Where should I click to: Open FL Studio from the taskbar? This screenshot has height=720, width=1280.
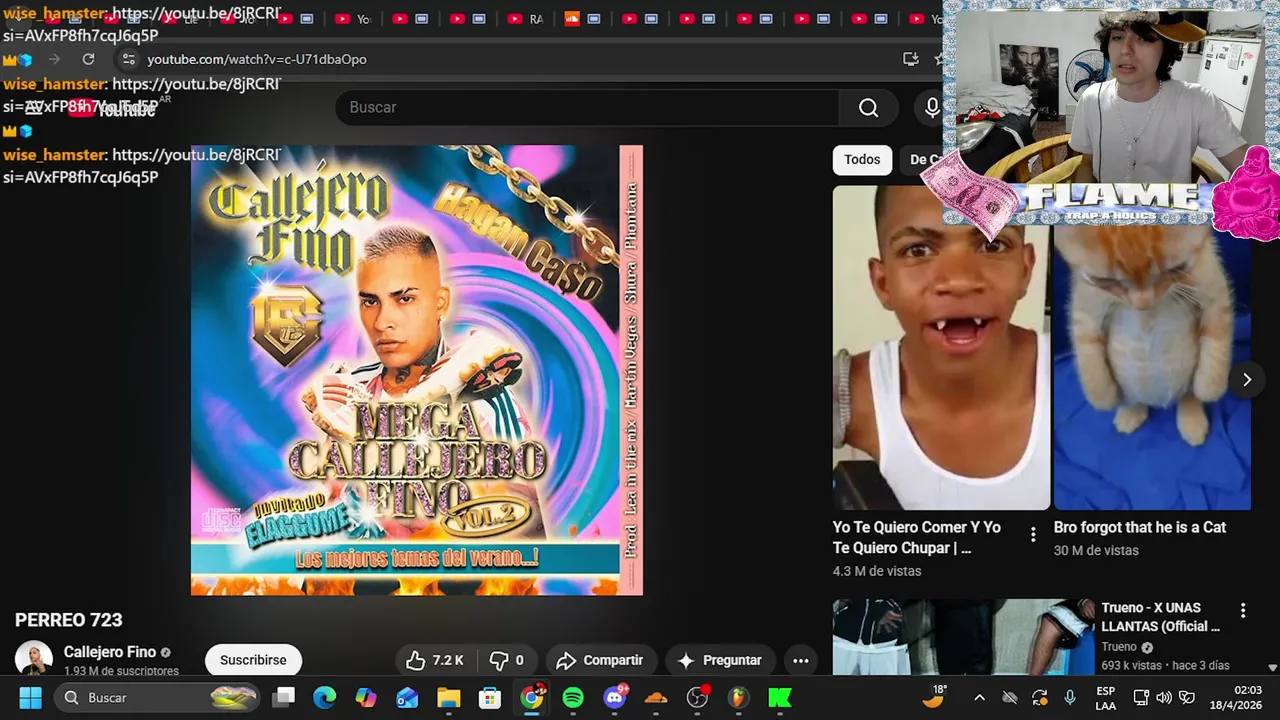coord(738,698)
